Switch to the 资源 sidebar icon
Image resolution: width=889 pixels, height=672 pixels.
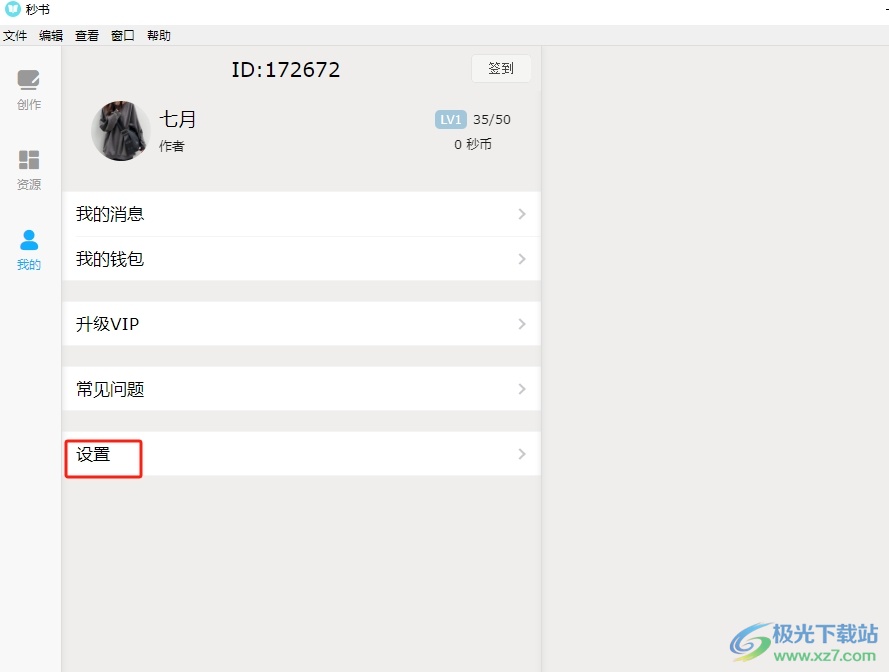(28, 170)
